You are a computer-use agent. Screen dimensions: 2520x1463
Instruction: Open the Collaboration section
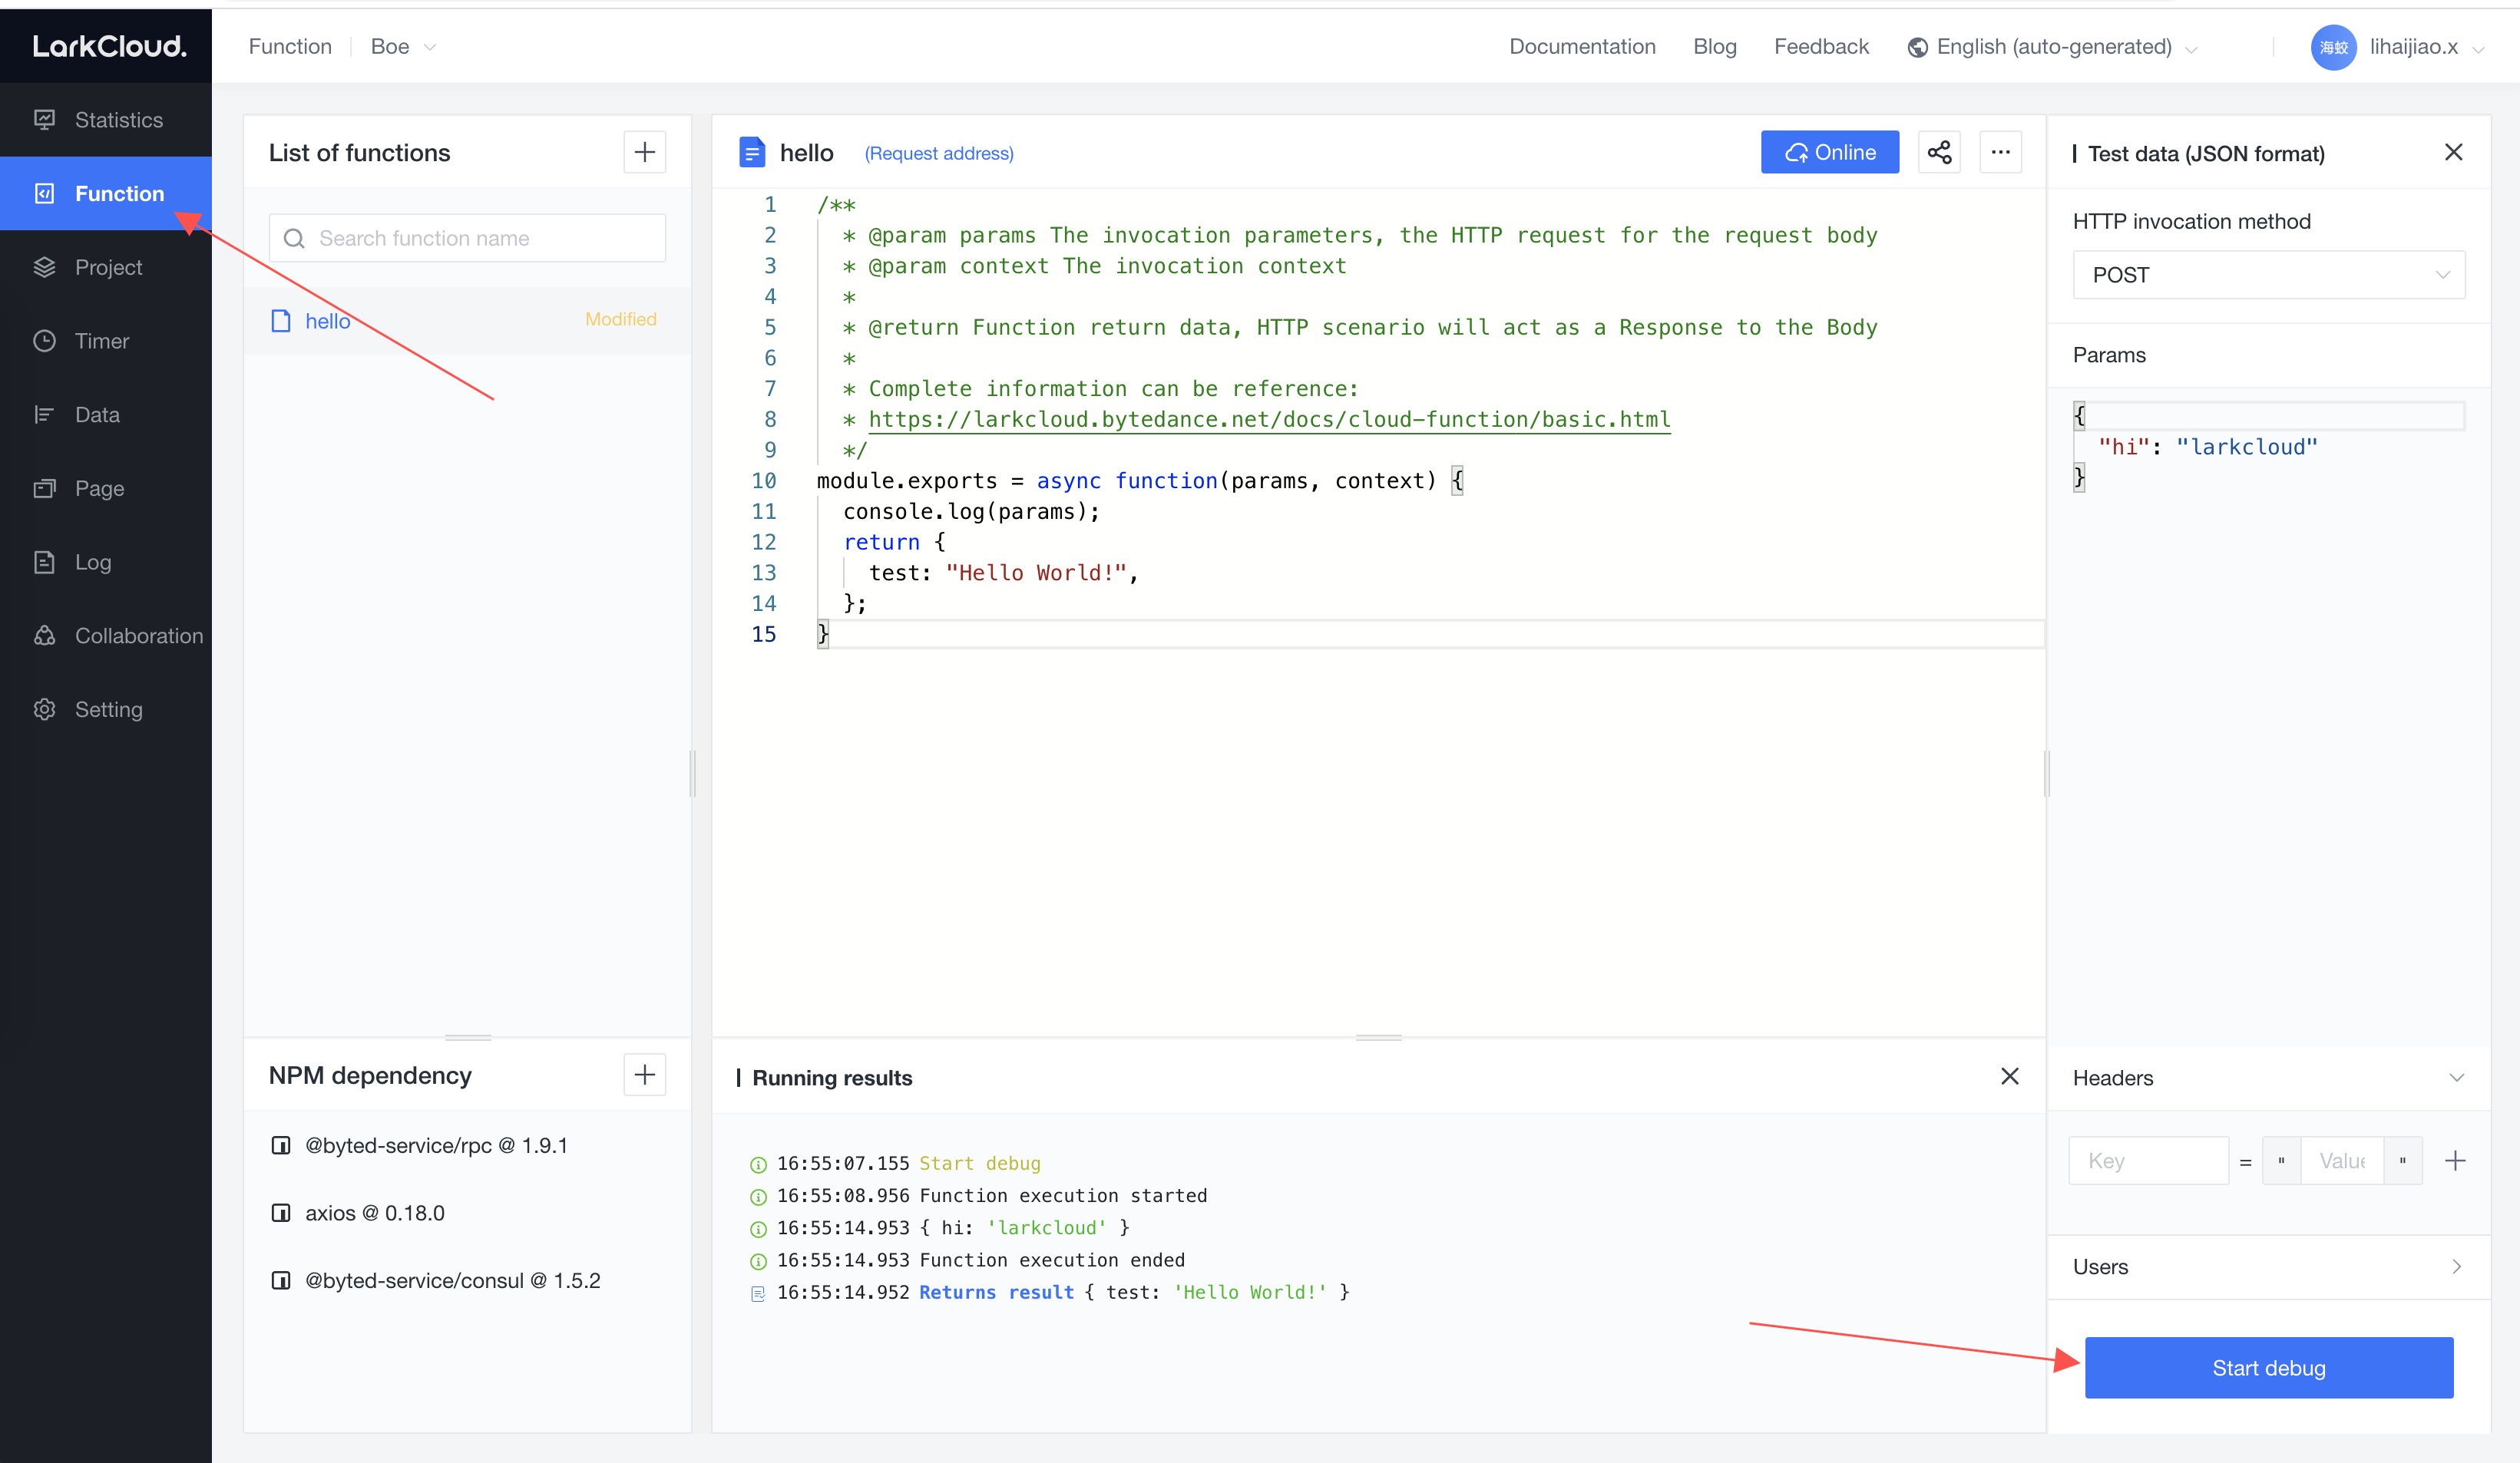pyautogui.click(x=105, y=636)
